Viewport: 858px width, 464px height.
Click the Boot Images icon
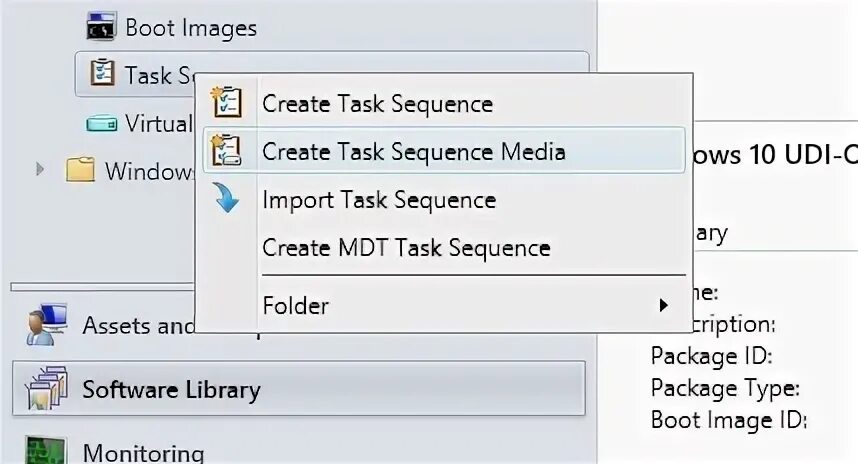(x=102, y=28)
